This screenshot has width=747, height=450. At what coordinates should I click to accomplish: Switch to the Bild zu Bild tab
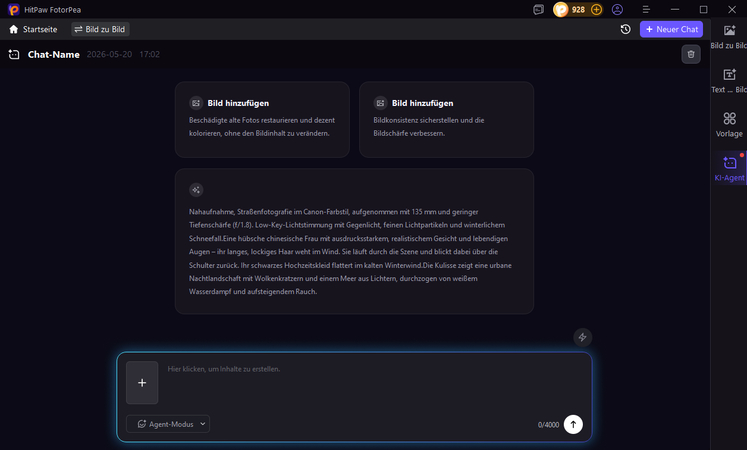(x=100, y=30)
